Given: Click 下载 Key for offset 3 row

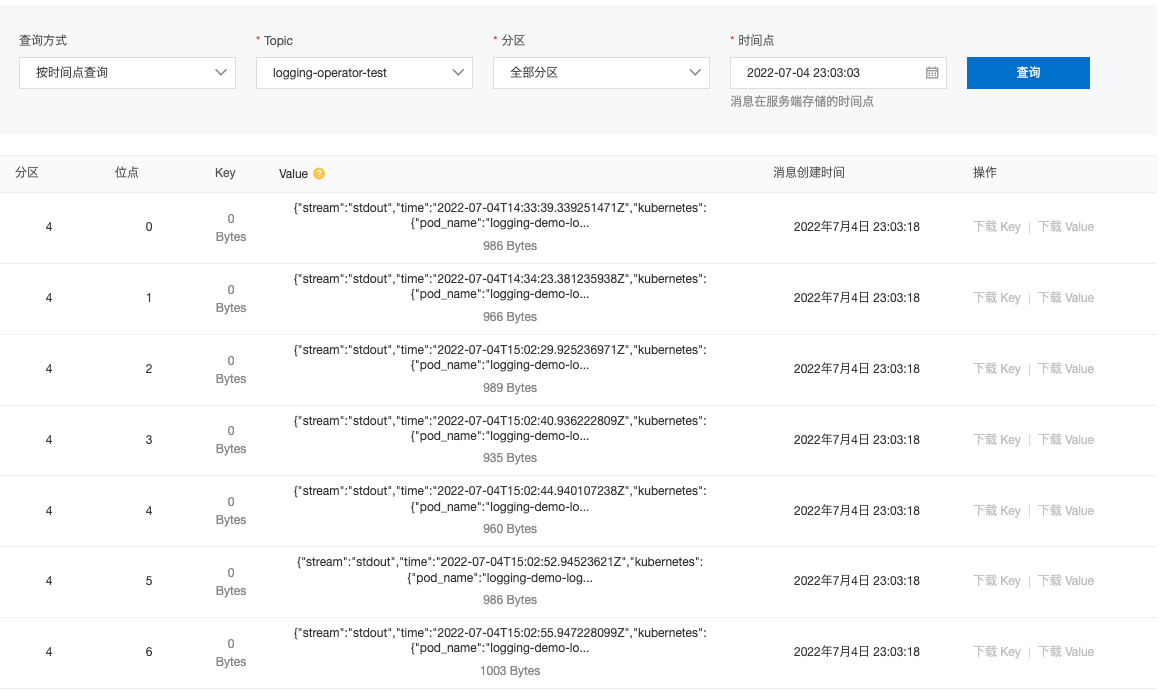Looking at the screenshot, I should (x=996, y=440).
